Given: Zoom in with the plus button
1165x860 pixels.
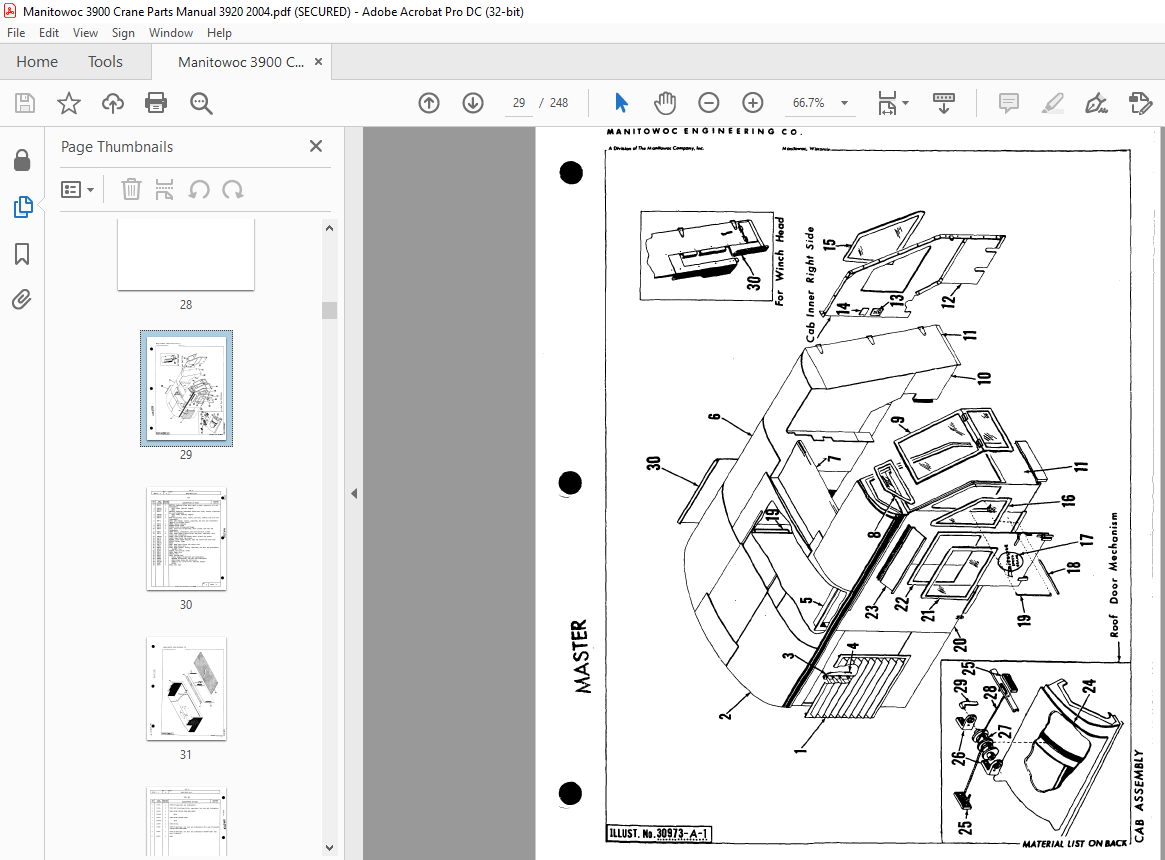Looking at the screenshot, I should [x=753, y=103].
